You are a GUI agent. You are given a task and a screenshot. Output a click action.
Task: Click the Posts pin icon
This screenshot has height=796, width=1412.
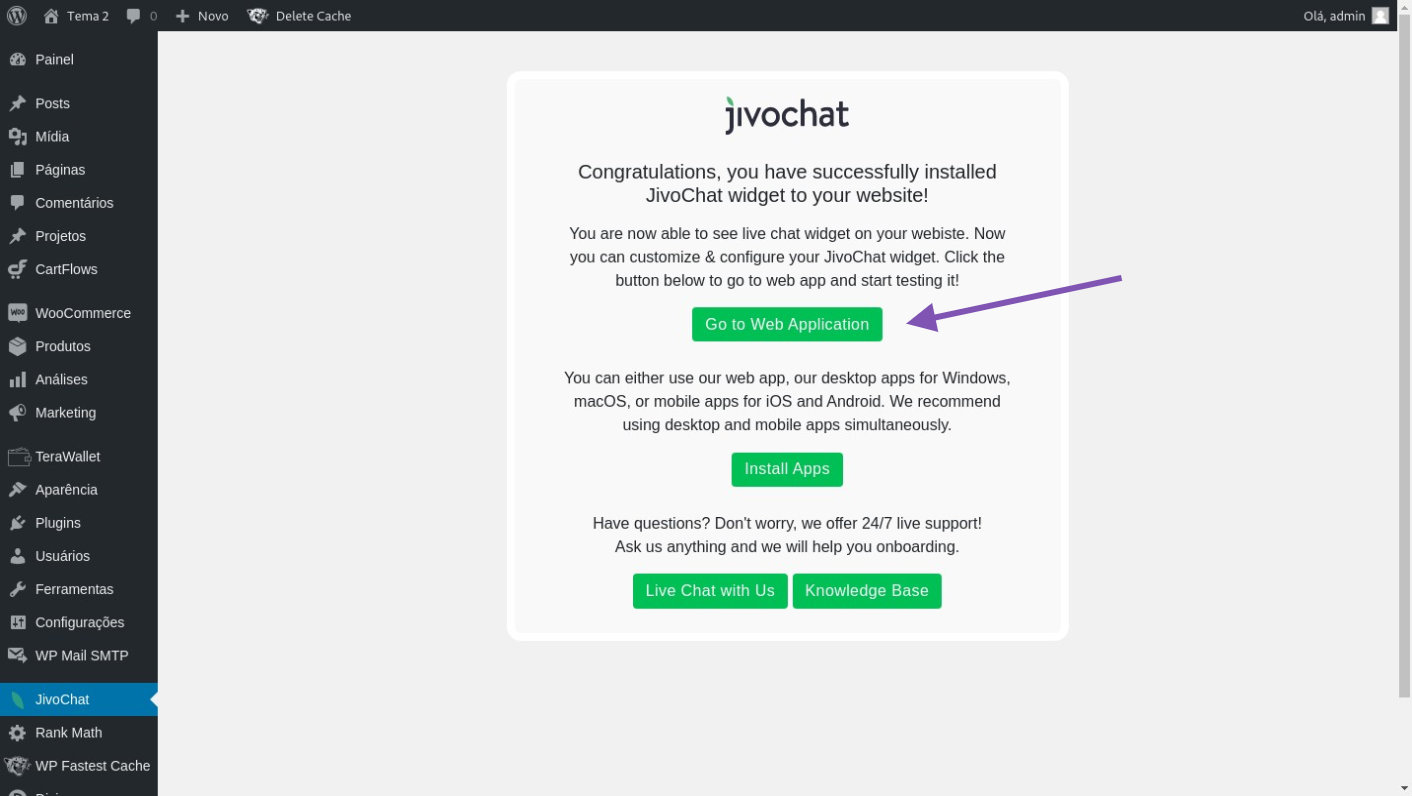(17, 104)
